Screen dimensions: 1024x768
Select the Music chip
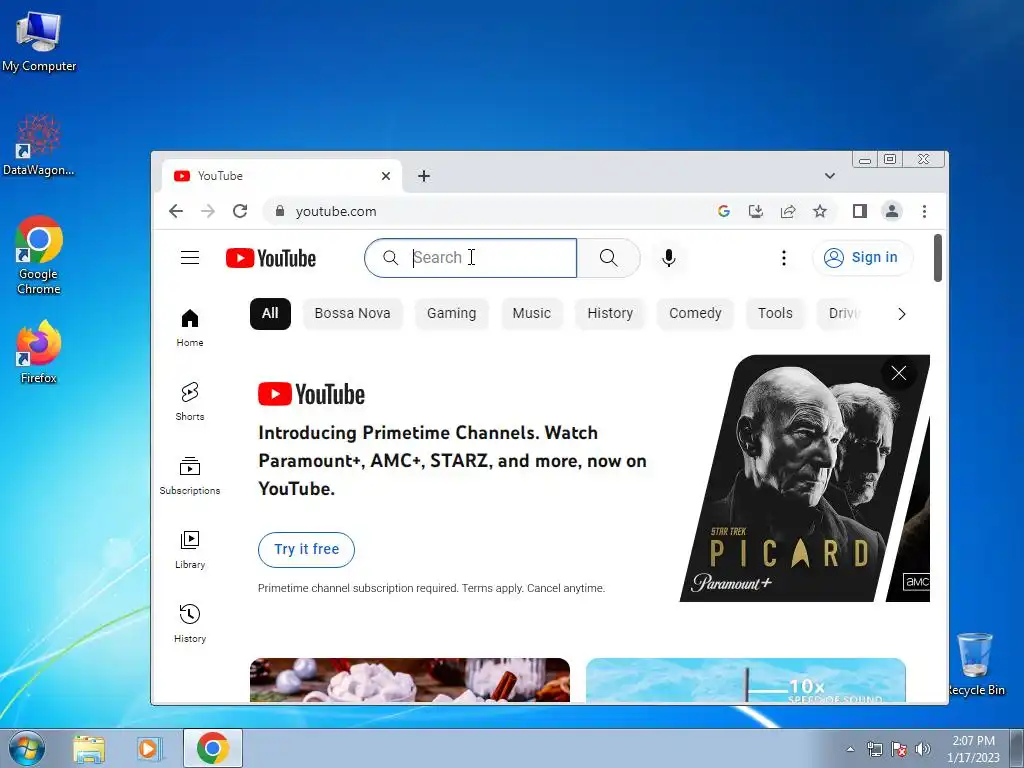(x=532, y=313)
